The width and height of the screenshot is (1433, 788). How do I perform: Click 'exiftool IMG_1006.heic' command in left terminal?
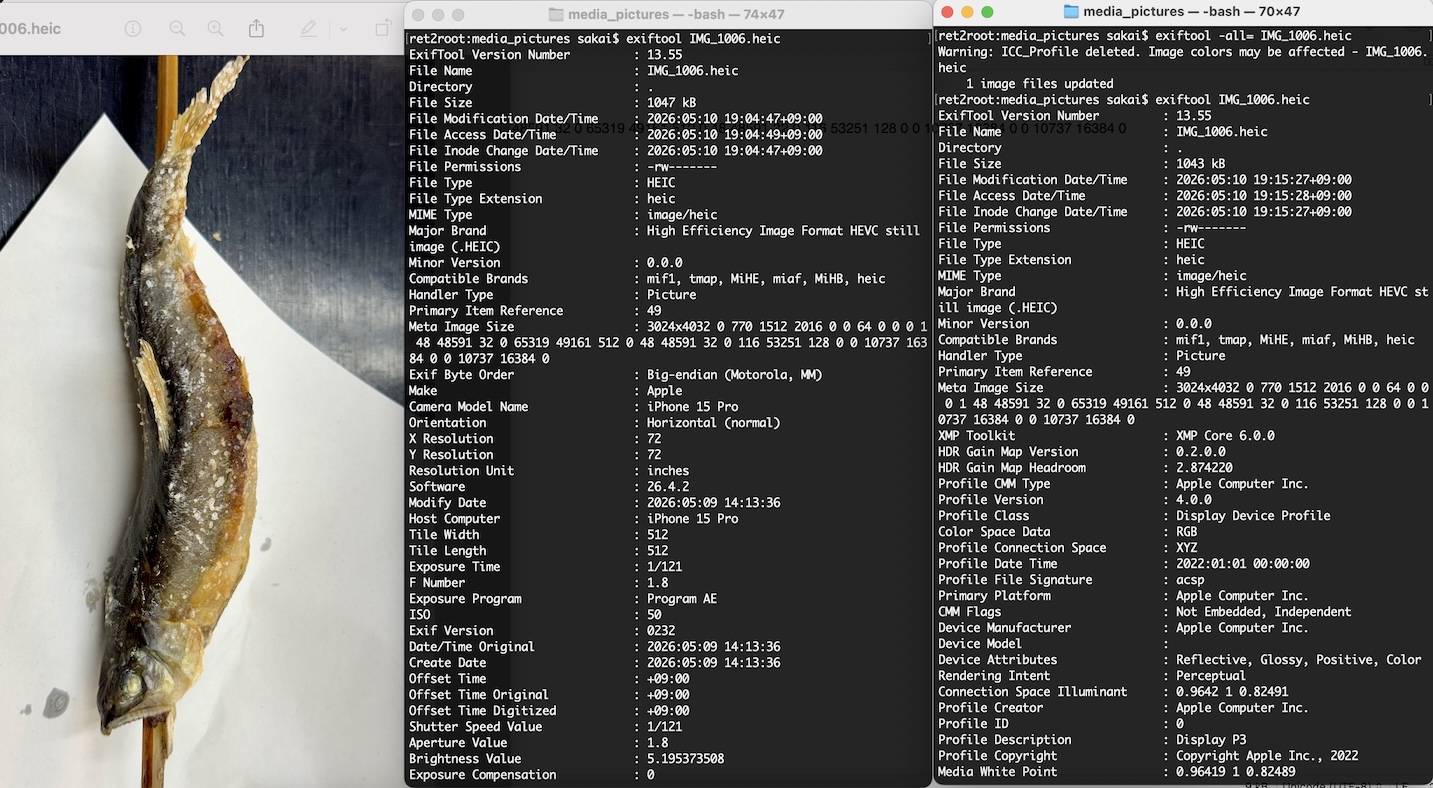[x=703, y=39]
